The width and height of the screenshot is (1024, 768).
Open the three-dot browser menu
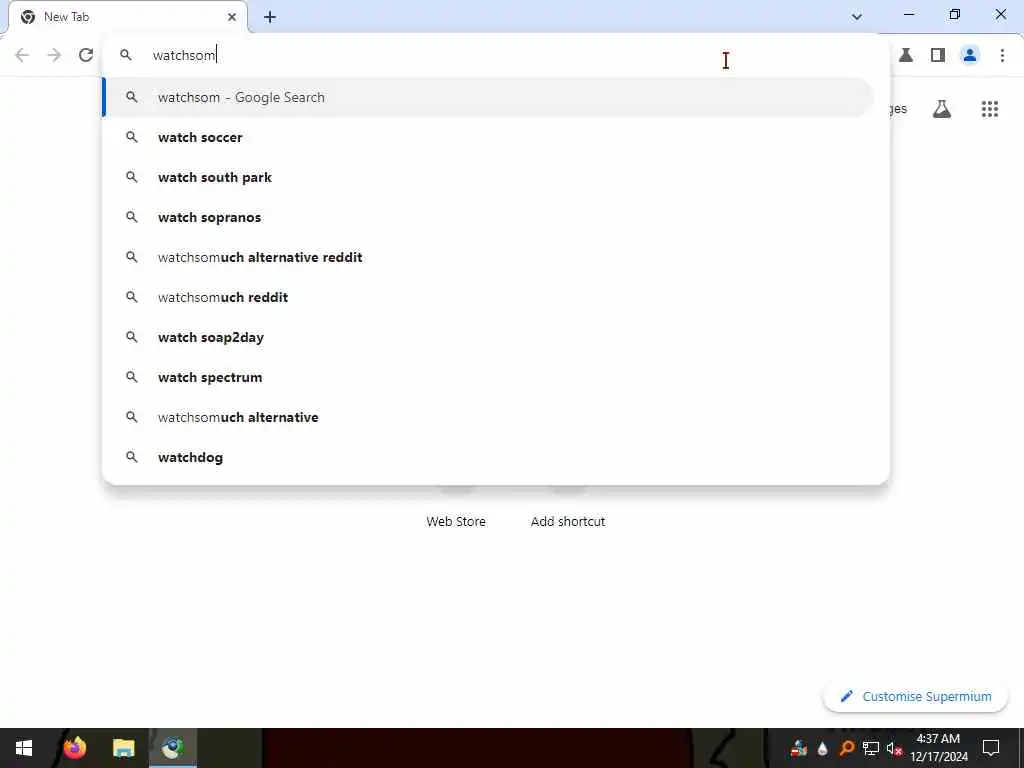pyautogui.click(x=1002, y=55)
